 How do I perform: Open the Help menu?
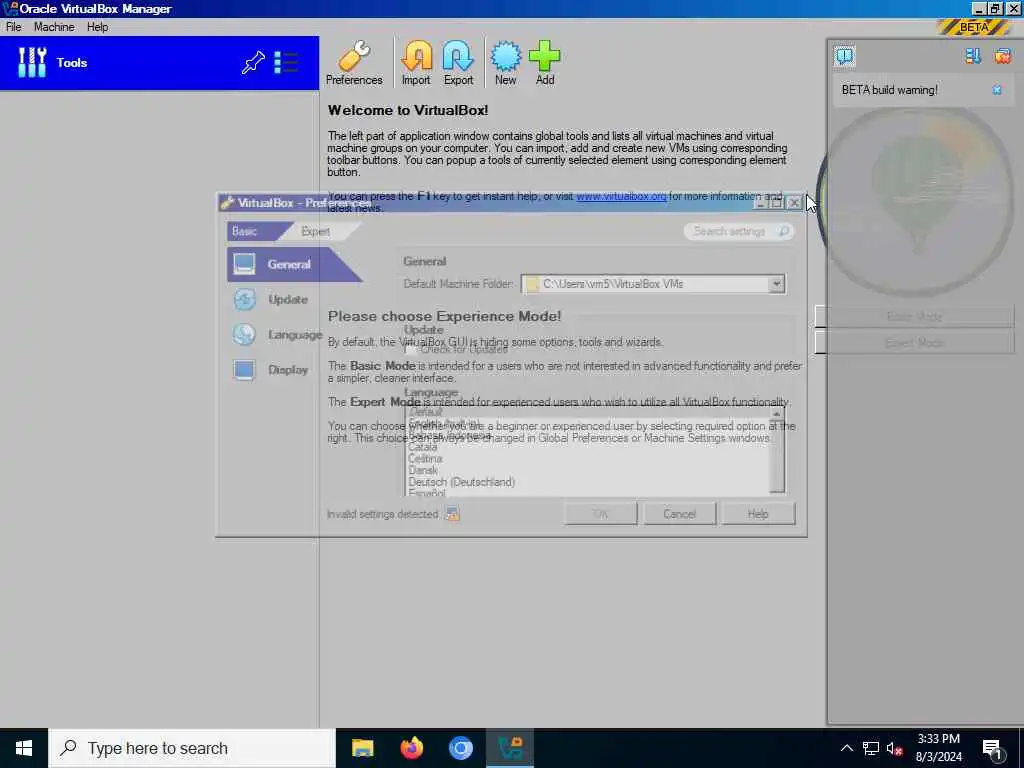click(97, 27)
